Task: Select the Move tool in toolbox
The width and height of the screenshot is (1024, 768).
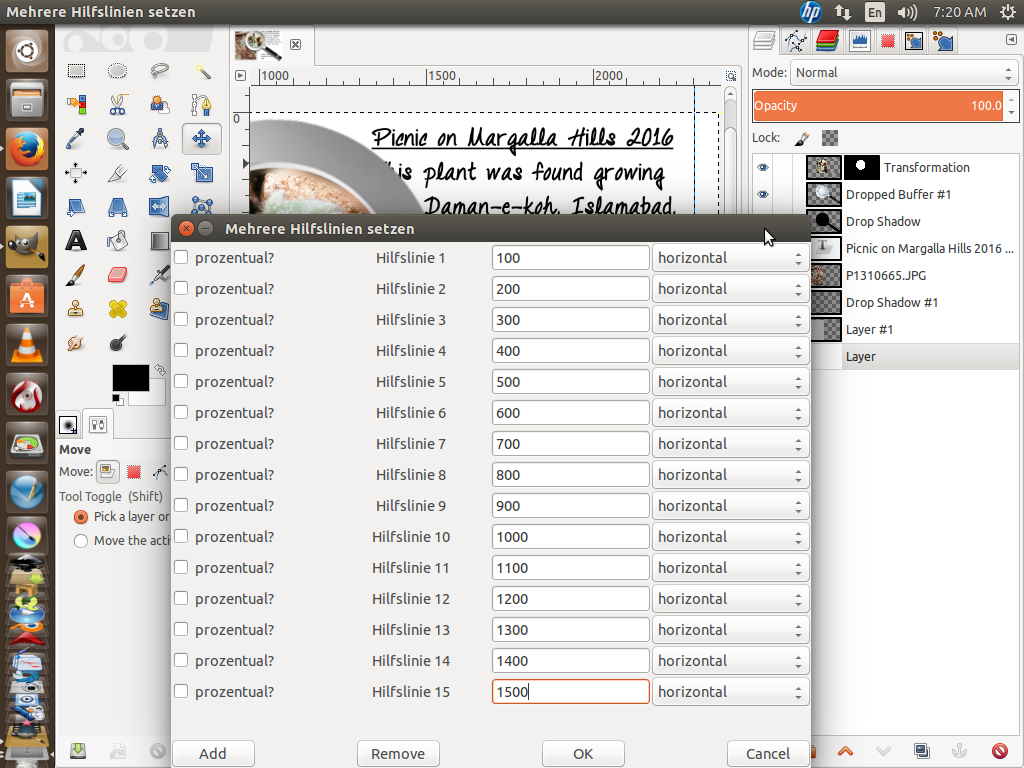Action: [201, 138]
